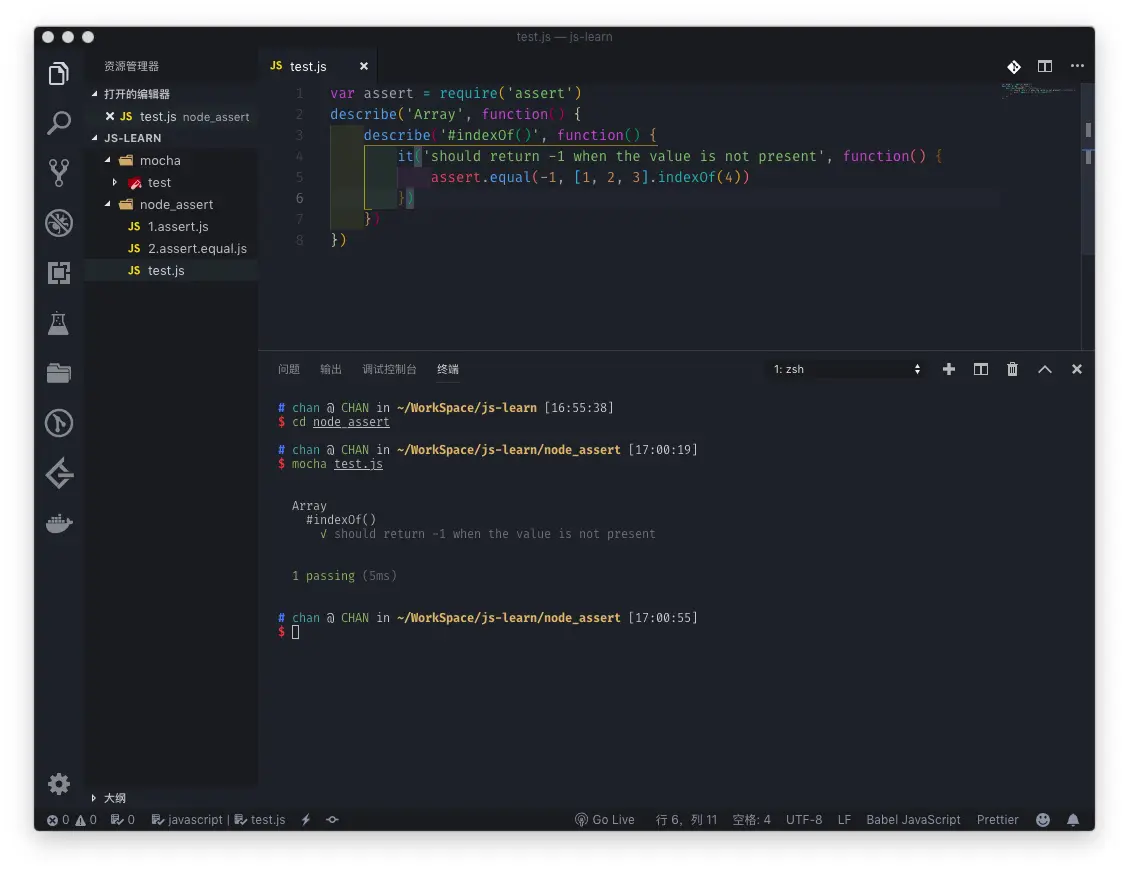Viewport: 1129px width, 873px height.
Task: Open the Git history clock icon
Action: pos(58,423)
